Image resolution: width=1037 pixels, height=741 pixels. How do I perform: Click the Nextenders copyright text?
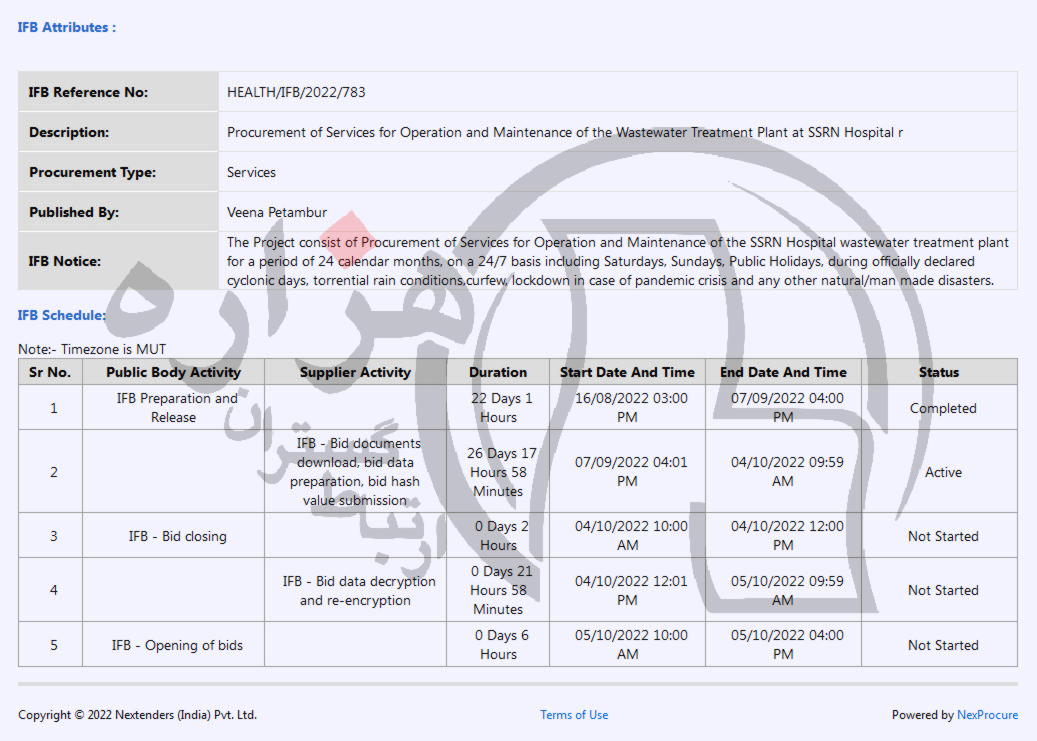137,715
